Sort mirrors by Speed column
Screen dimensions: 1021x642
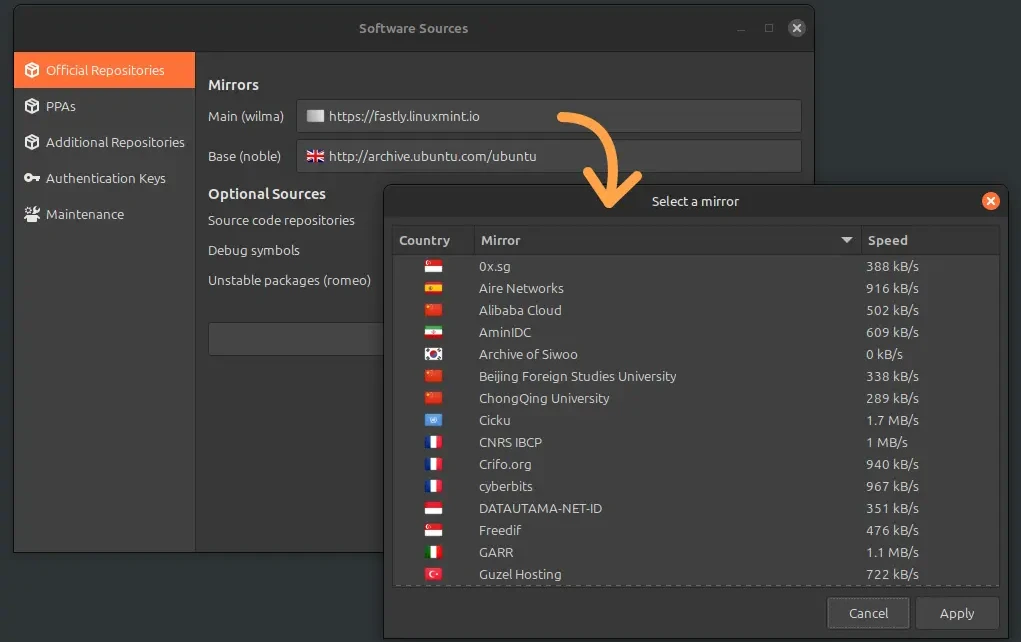click(930, 240)
